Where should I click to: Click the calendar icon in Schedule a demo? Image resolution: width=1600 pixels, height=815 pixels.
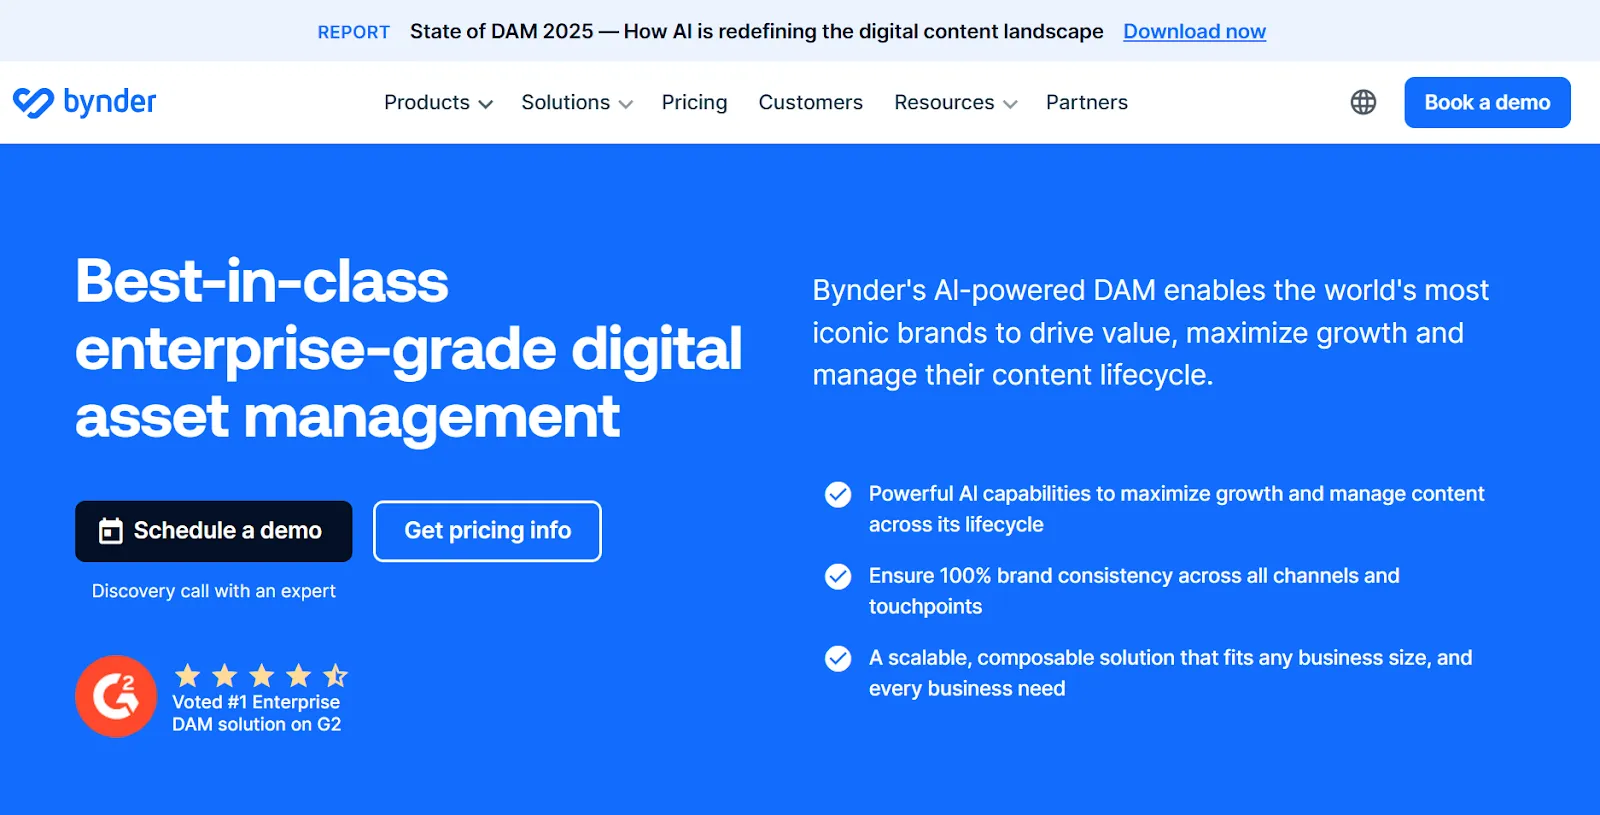point(111,531)
